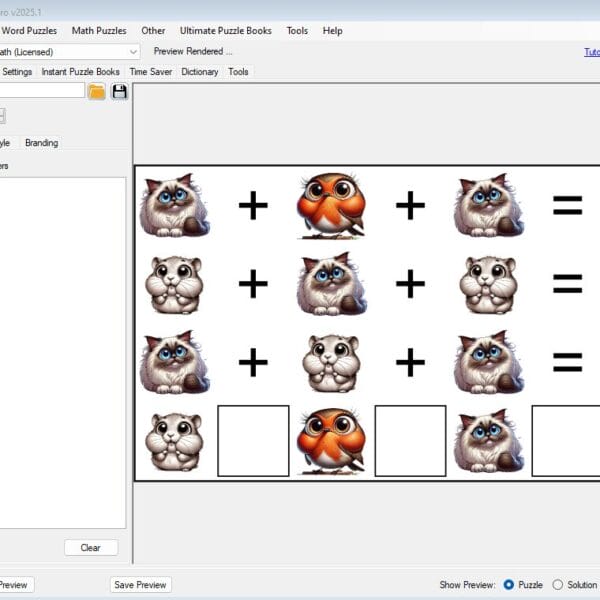Click the first cat image in top row
The height and width of the screenshot is (600, 600).
[174, 205]
